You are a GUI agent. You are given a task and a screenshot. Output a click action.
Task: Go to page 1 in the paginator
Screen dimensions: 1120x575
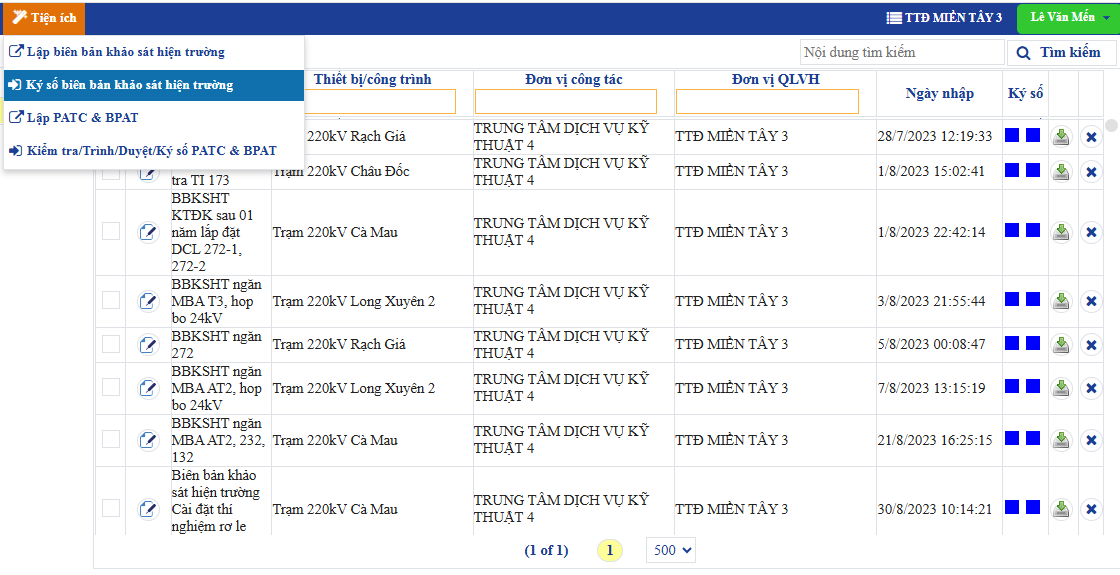609,550
